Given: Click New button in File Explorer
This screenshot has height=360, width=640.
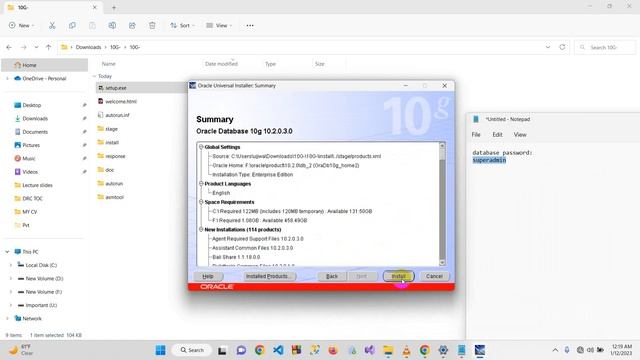Looking at the screenshot, I should (x=21, y=25).
